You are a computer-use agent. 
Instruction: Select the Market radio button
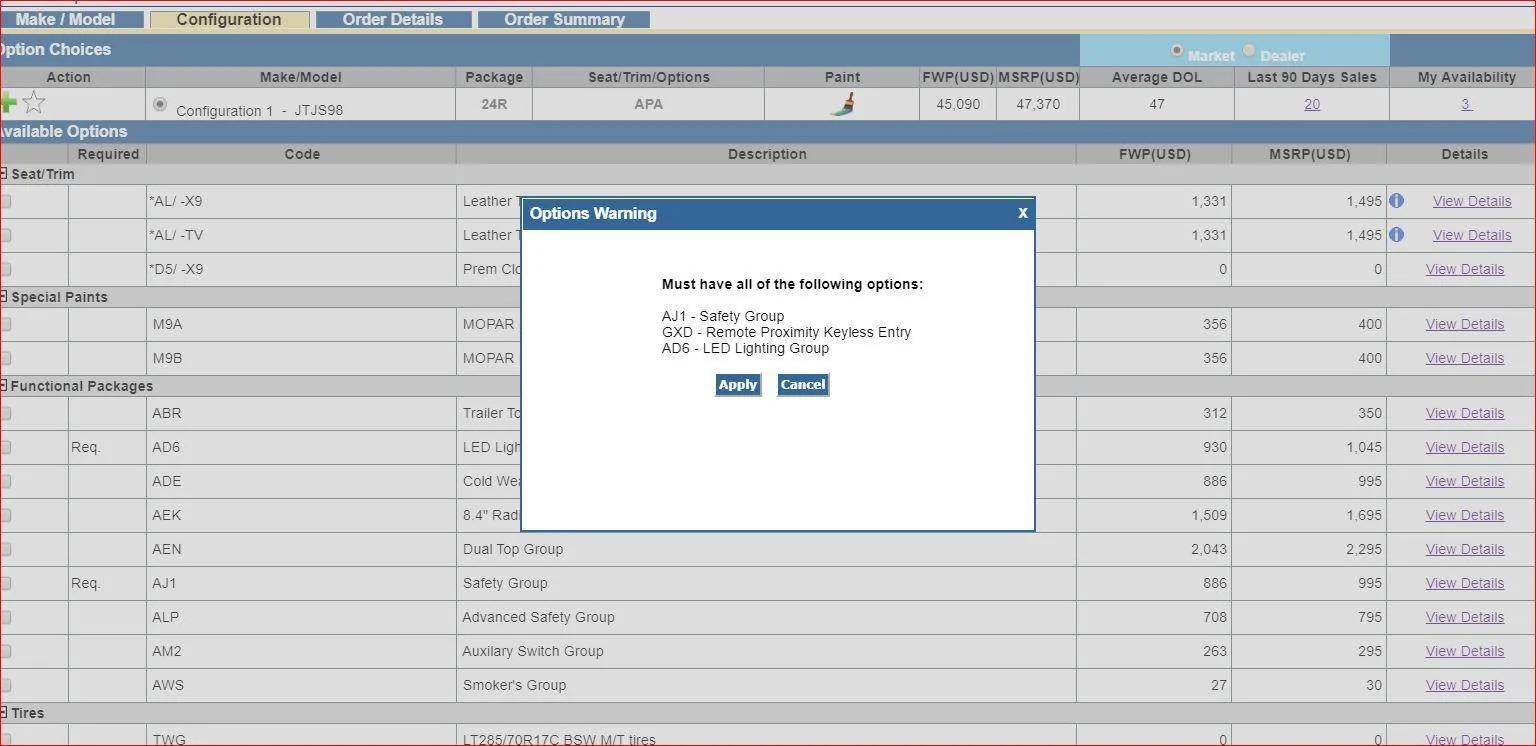(x=1177, y=51)
